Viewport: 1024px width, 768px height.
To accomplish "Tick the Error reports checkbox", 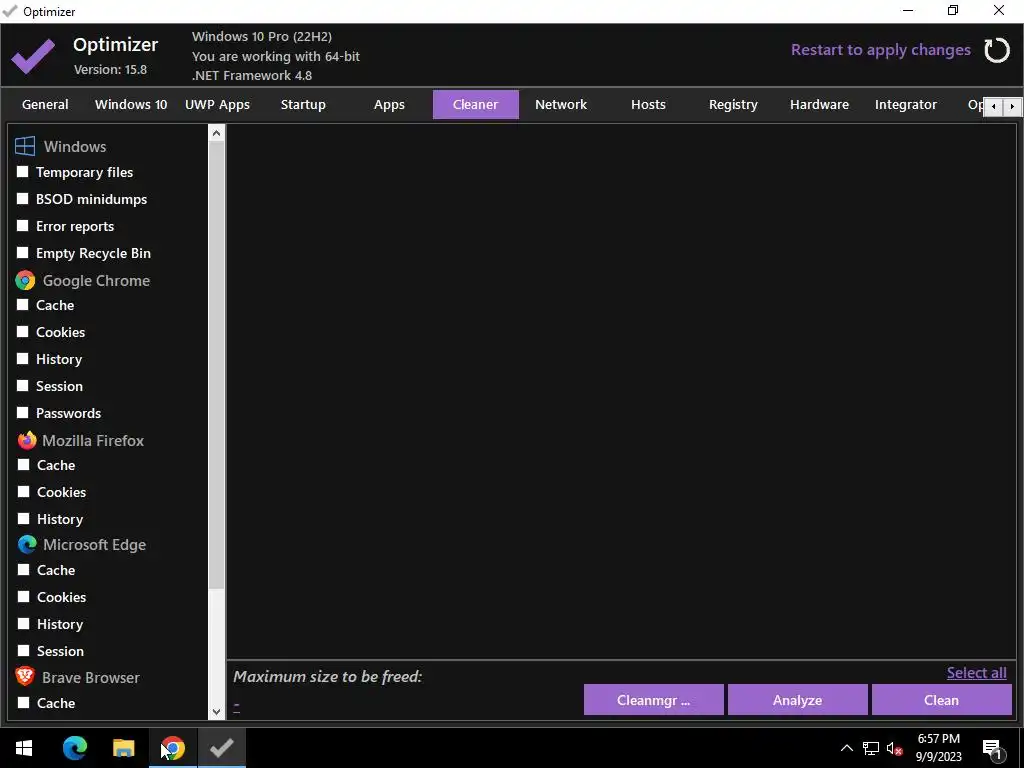I will click(x=23, y=225).
